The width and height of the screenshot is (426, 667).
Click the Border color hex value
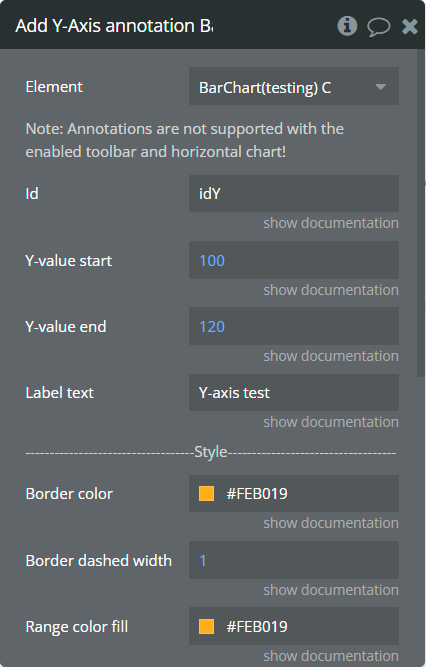[x=257, y=494]
